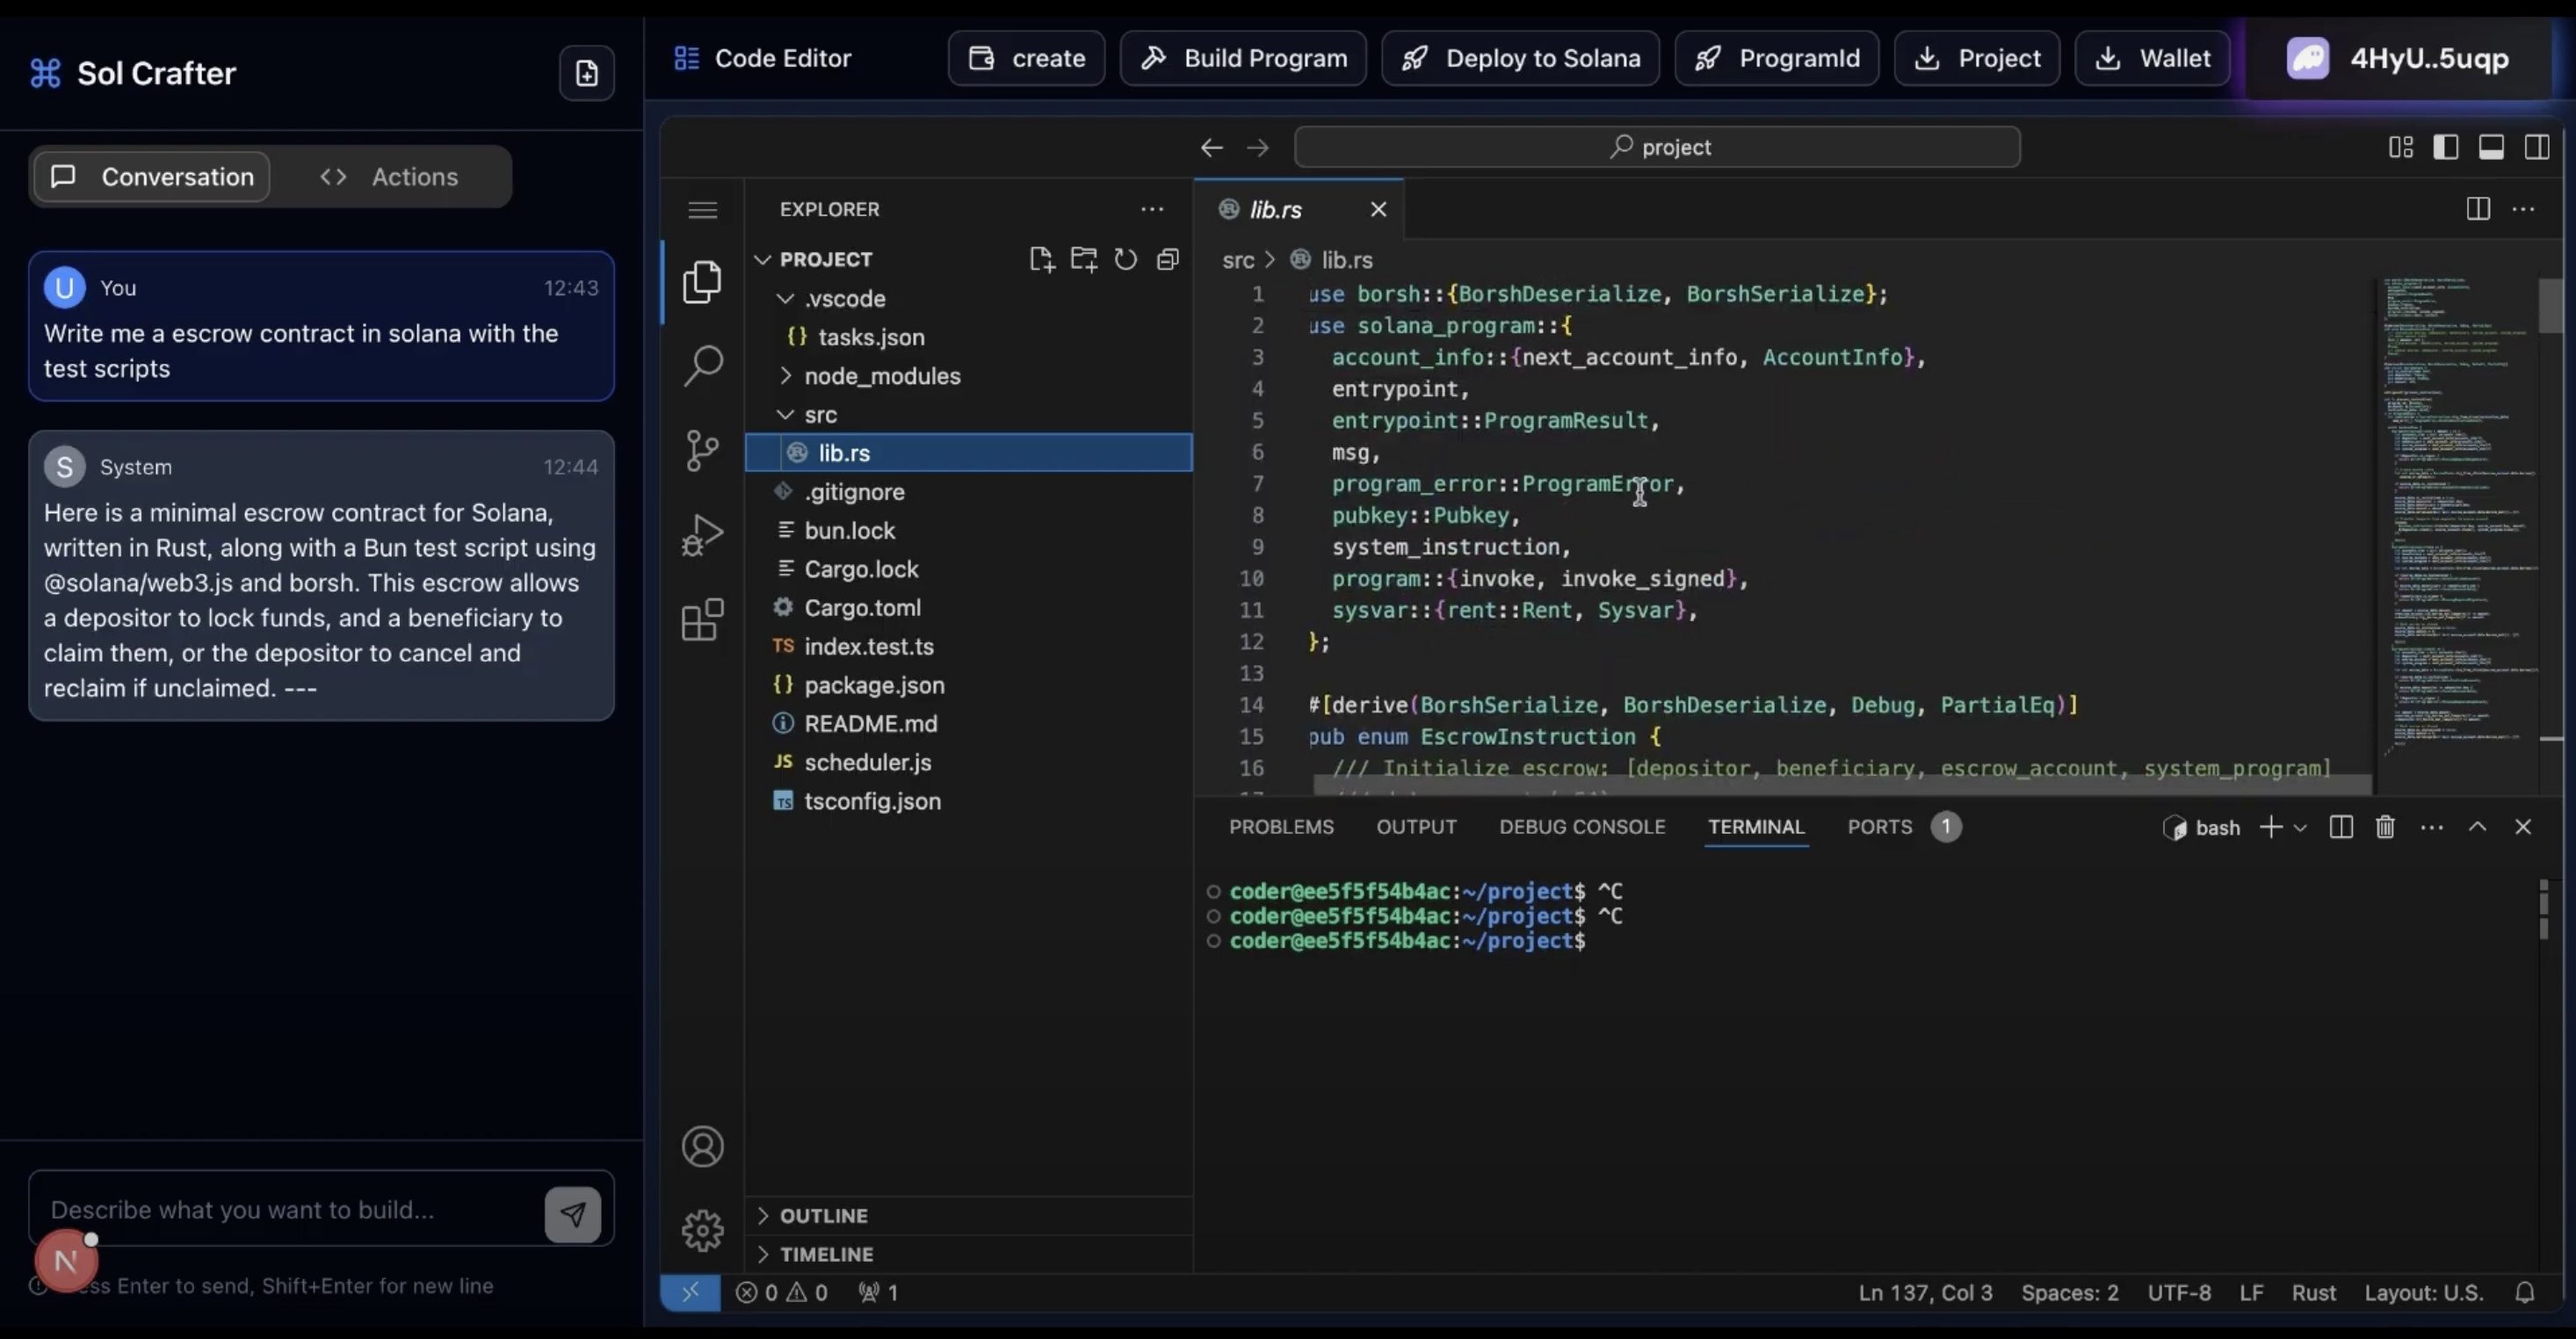Open the Search icon in the activity bar
Viewport: 2576px width, 1339px height.
pyautogui.click(x=704, y=366)
